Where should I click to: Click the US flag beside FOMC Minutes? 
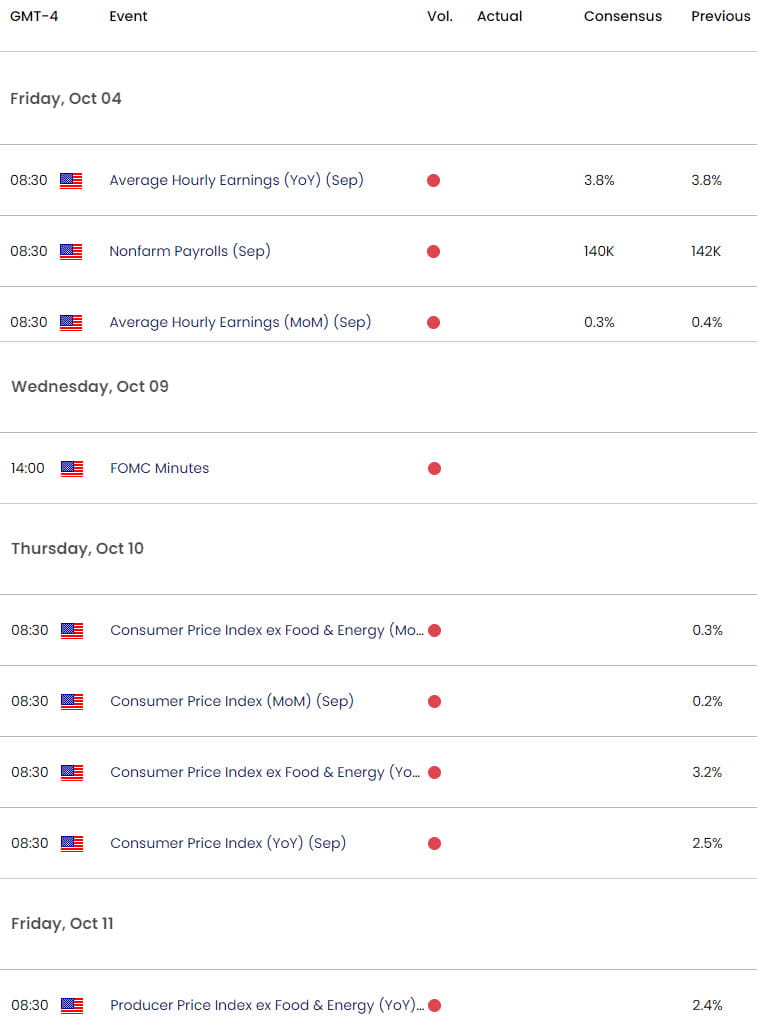tap(71, 468)
